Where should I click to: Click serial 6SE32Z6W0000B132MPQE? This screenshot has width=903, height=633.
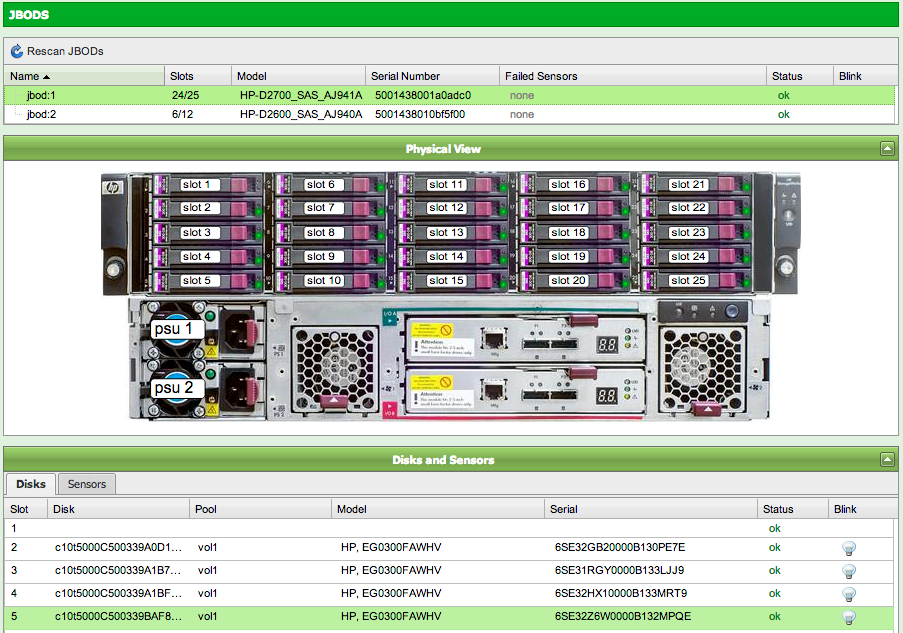tap(623, 617)
